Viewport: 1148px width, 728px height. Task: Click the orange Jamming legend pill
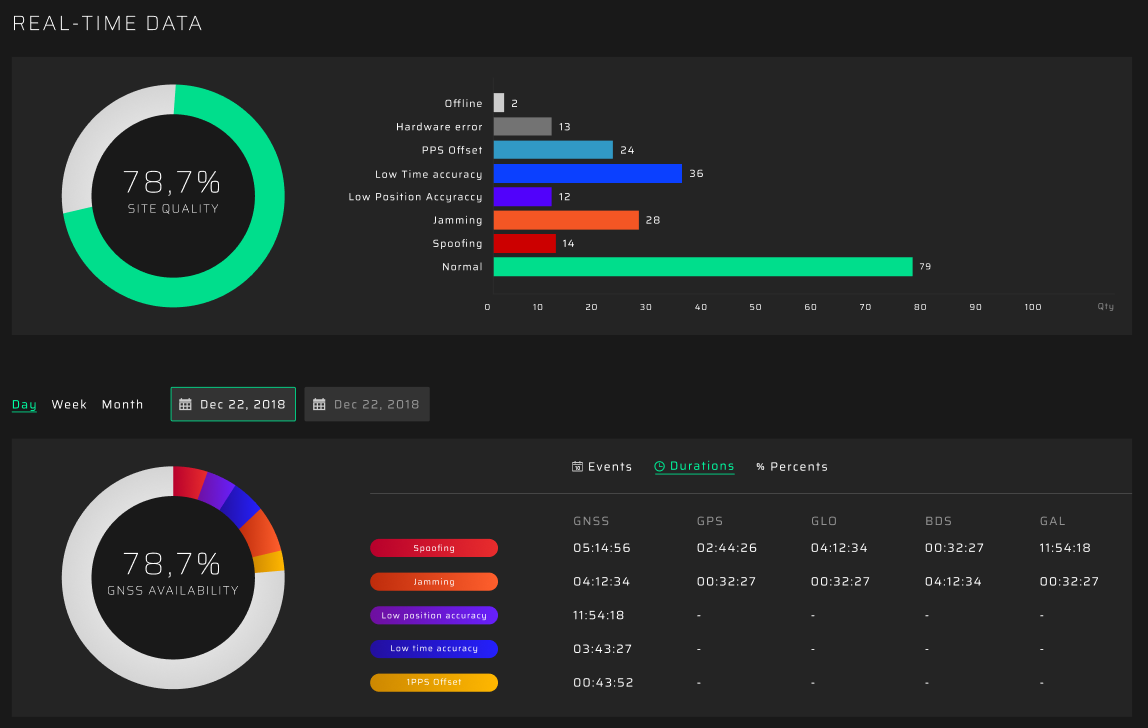pos(434,582)
